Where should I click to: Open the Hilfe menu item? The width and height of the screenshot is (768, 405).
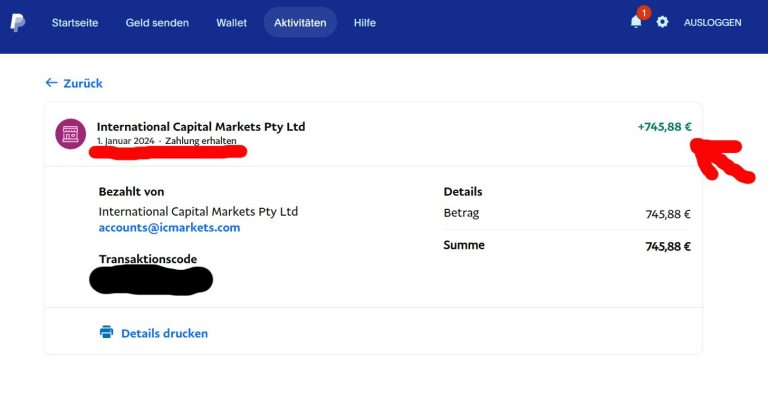tap(365, 23)
